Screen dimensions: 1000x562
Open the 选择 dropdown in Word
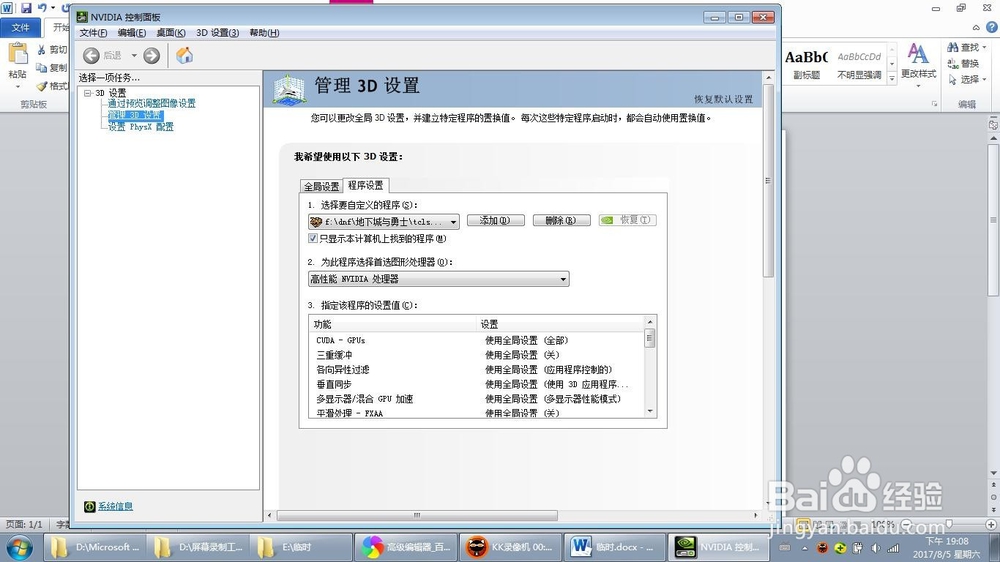[x=967, y=80]
